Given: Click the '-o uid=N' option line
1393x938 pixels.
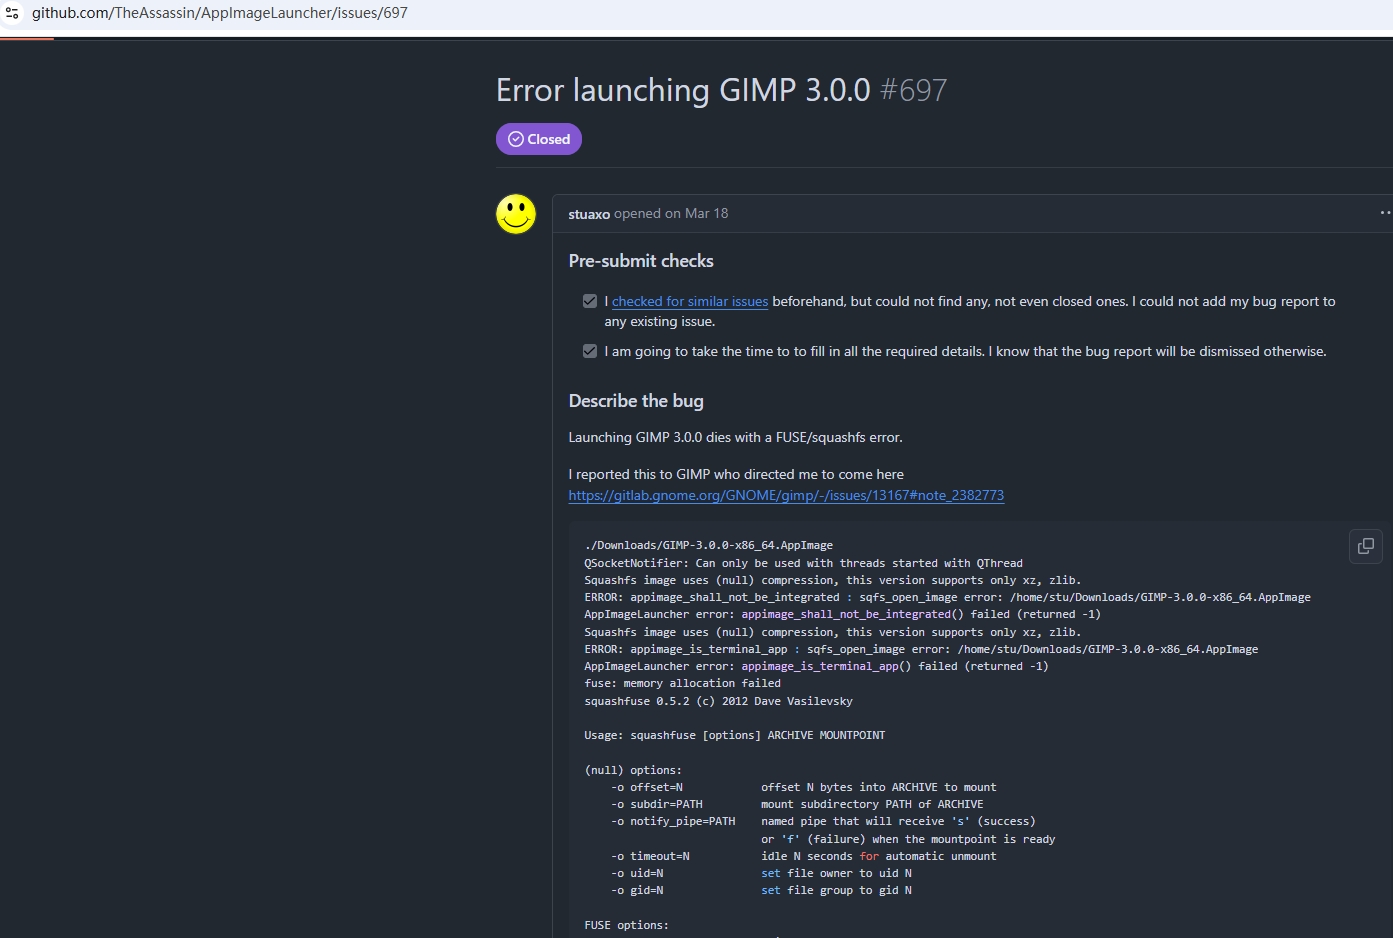Looking at the screenshot, I should pos(761,874).
